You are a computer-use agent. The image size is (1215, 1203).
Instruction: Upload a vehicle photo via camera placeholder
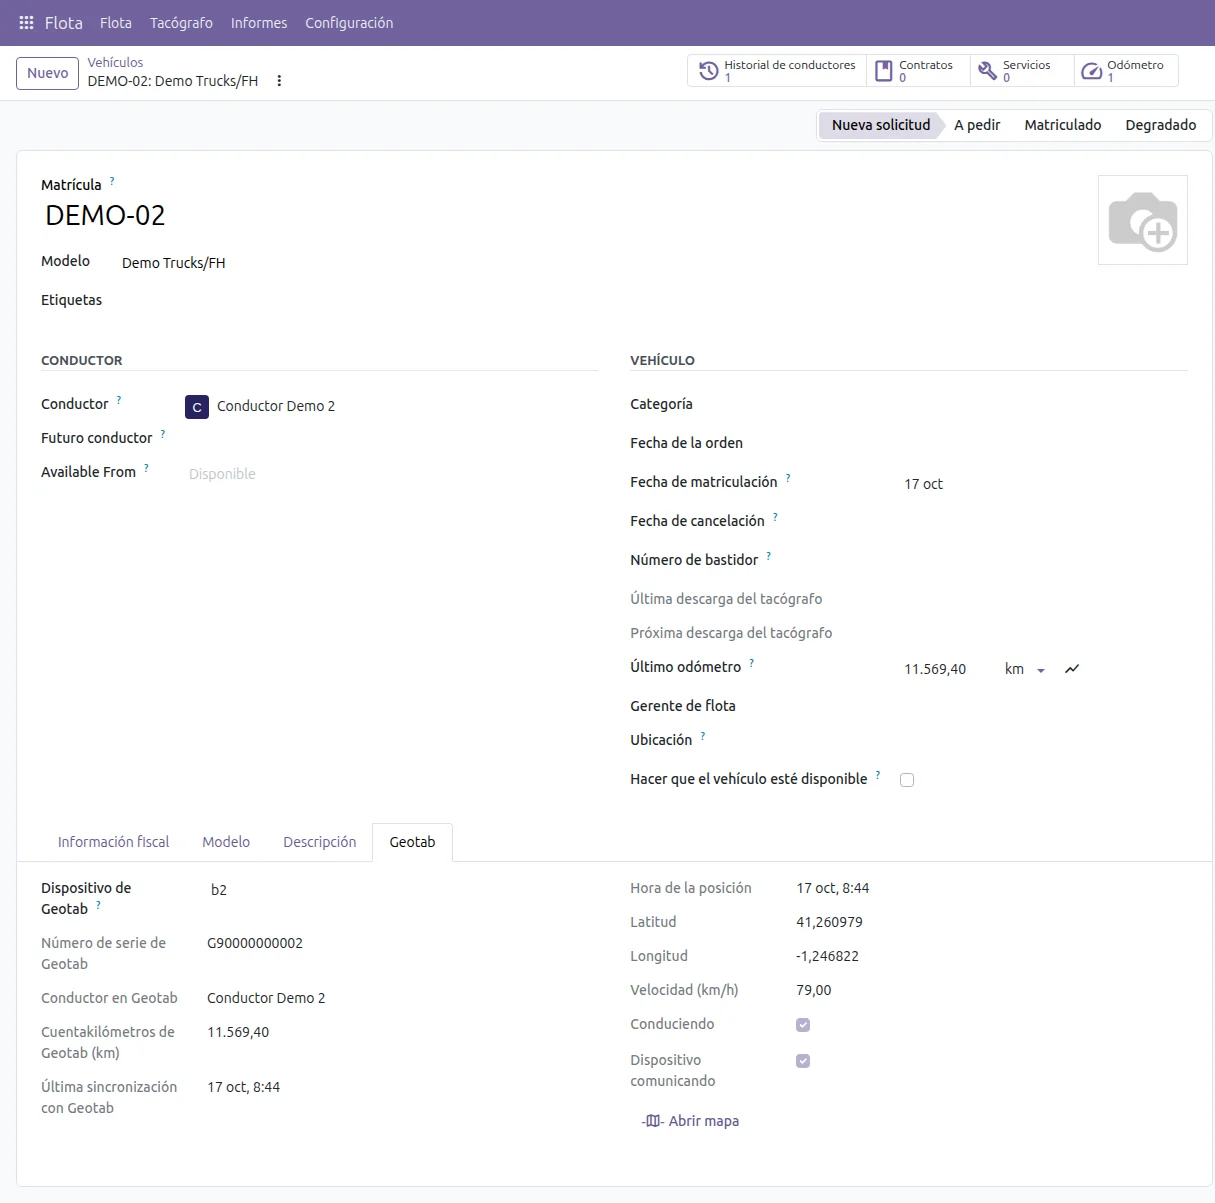[x=1142, y=220]
